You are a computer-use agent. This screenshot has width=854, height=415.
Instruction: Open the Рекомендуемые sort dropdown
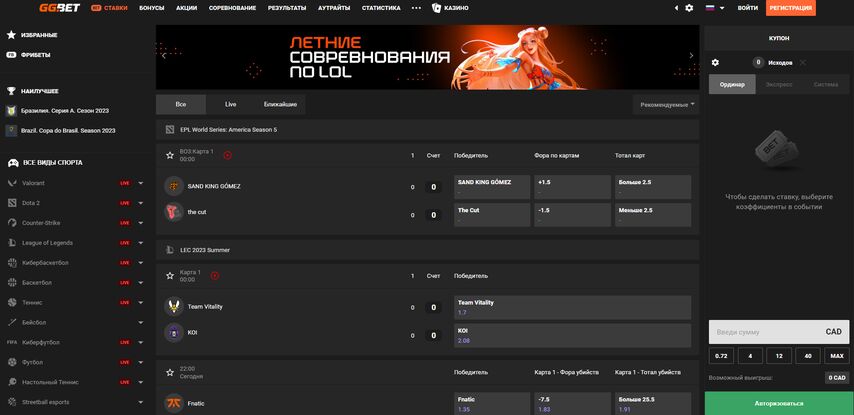666,105
